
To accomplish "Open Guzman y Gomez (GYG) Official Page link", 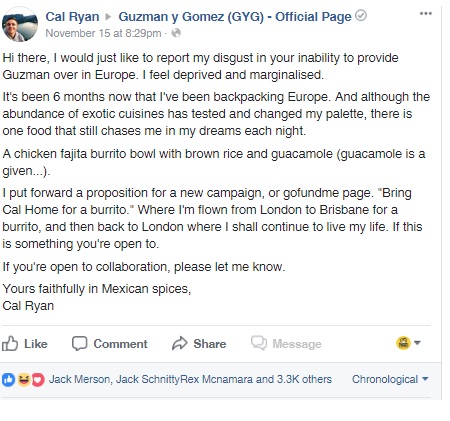I will coord(235,17).
